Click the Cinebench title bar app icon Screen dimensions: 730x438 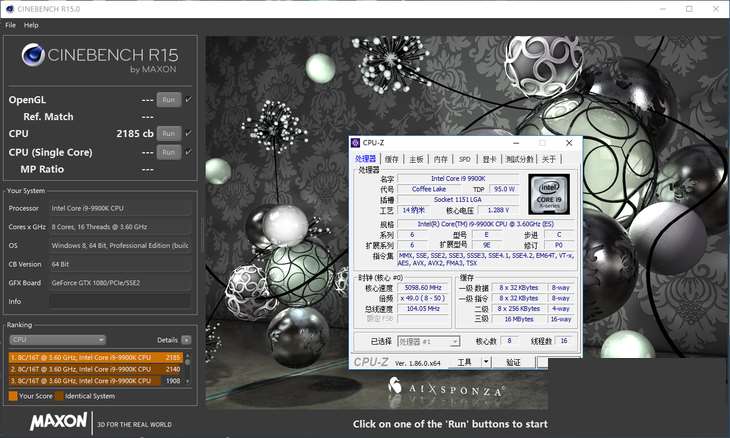[10, 9]
